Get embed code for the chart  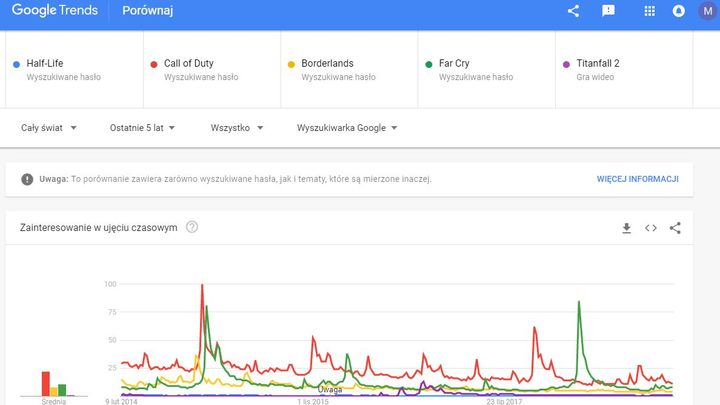[651, 228]
